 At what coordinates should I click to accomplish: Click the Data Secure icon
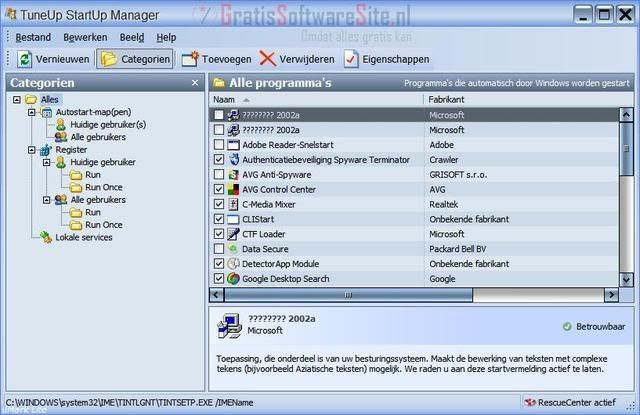coord(233,248)
